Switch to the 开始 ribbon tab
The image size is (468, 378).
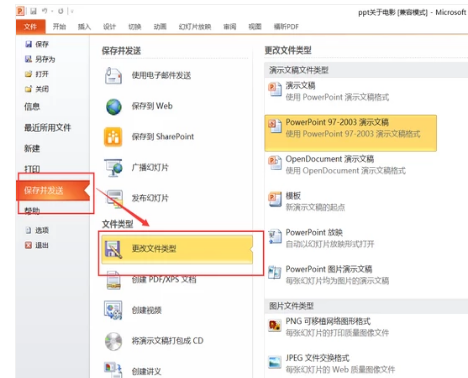[59, 27]
